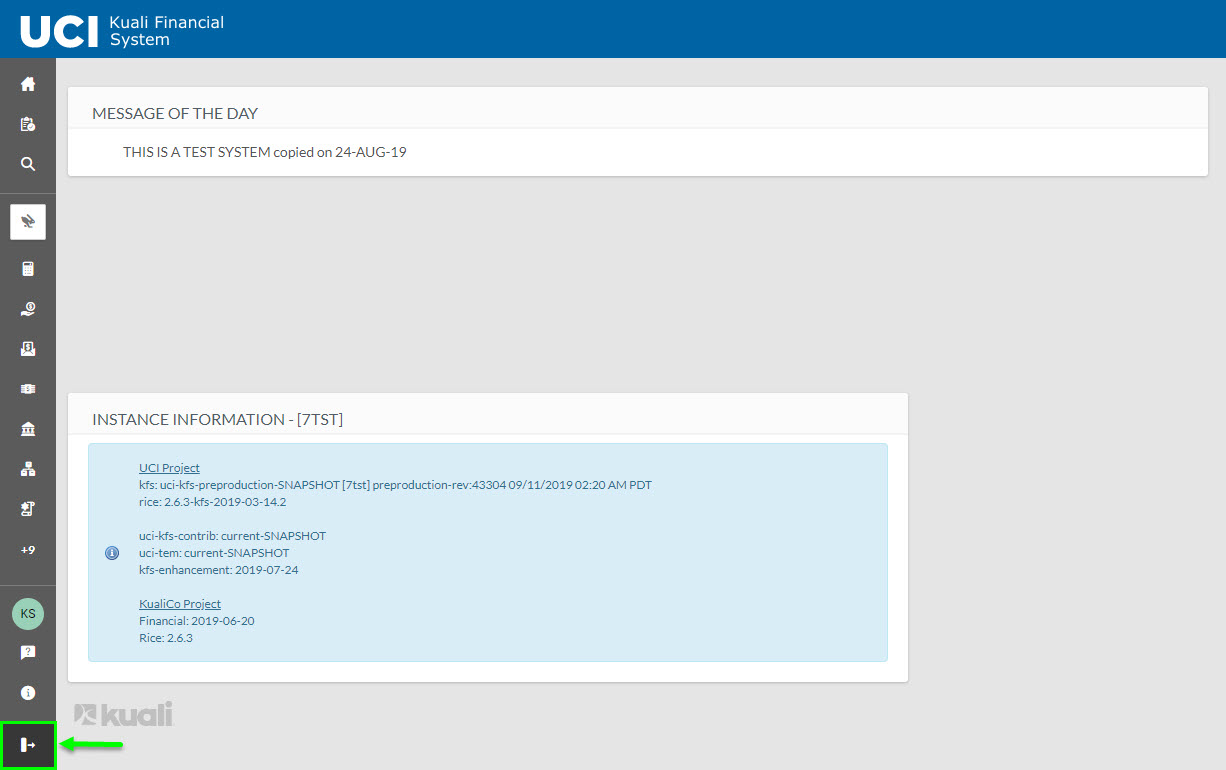Click the INSTANCE INFORMATION - [7TST] heading
Image resolution: width=1226 pixels, height=770 pixels.
(217, 420)
